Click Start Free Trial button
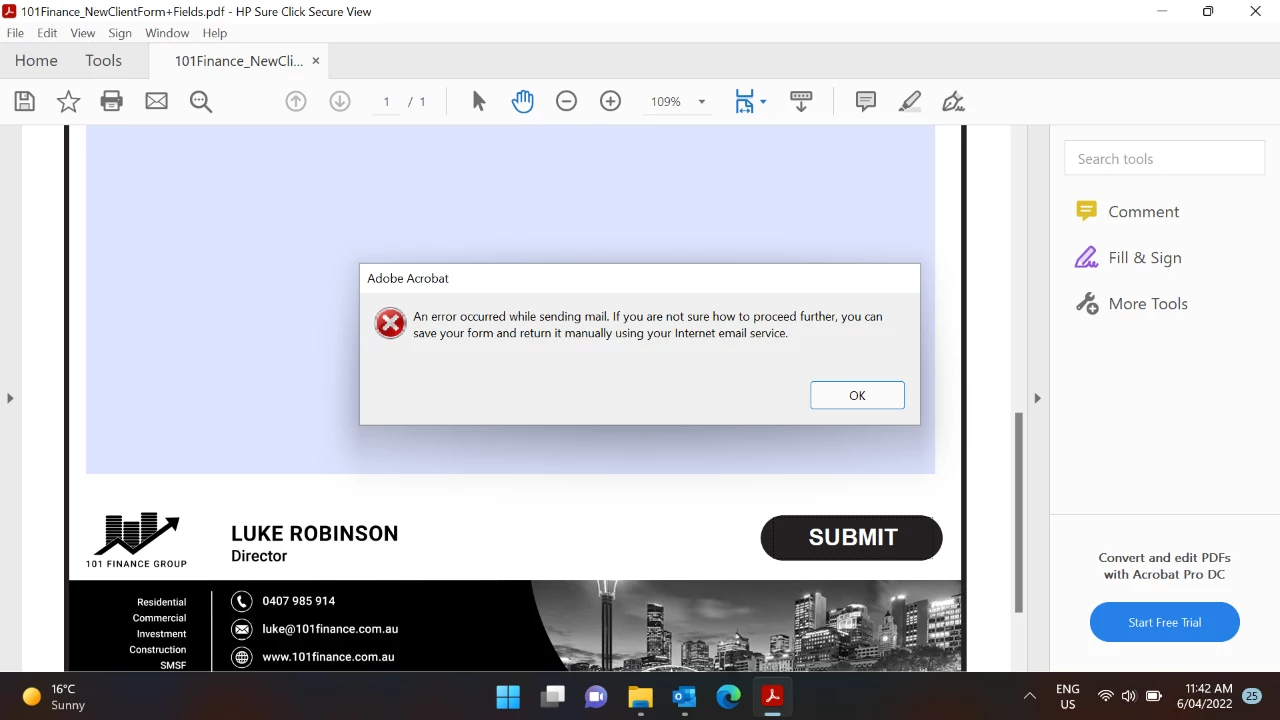 tap(1165, 622)
